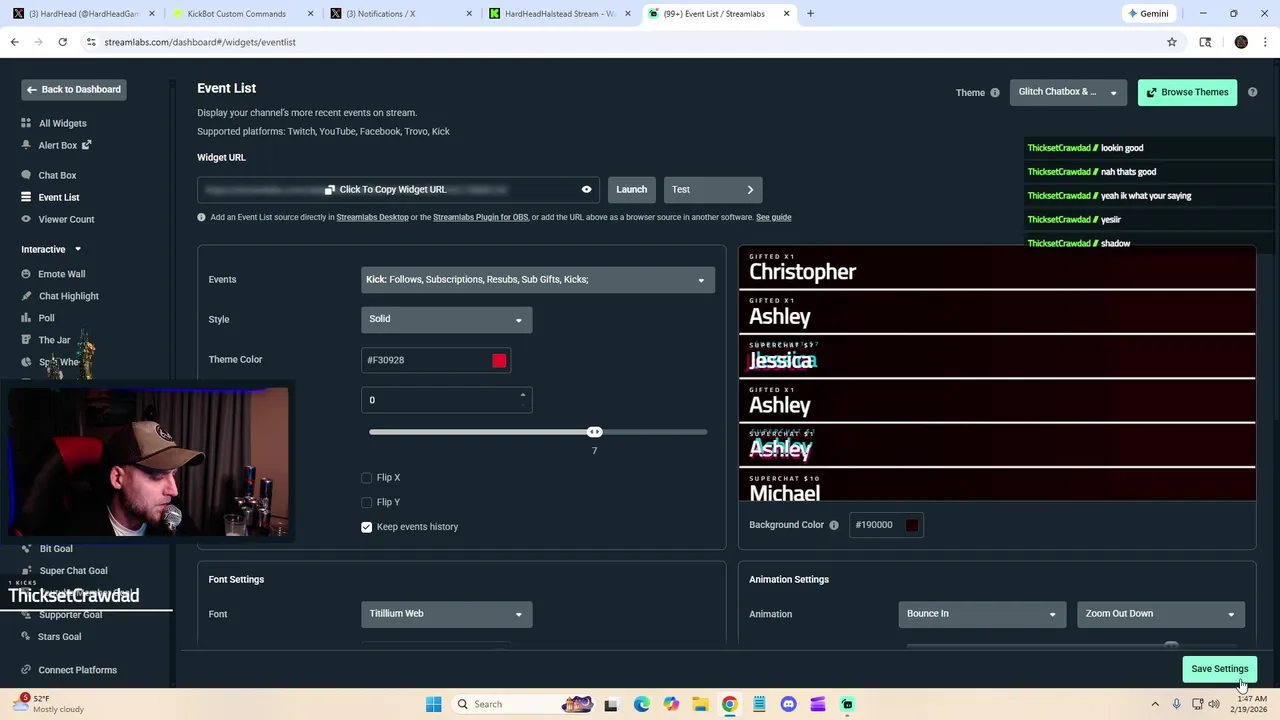Open Discord from the taskbar
The width and height of the screenshot is (1280, 720).
click(x=788, y=704)
